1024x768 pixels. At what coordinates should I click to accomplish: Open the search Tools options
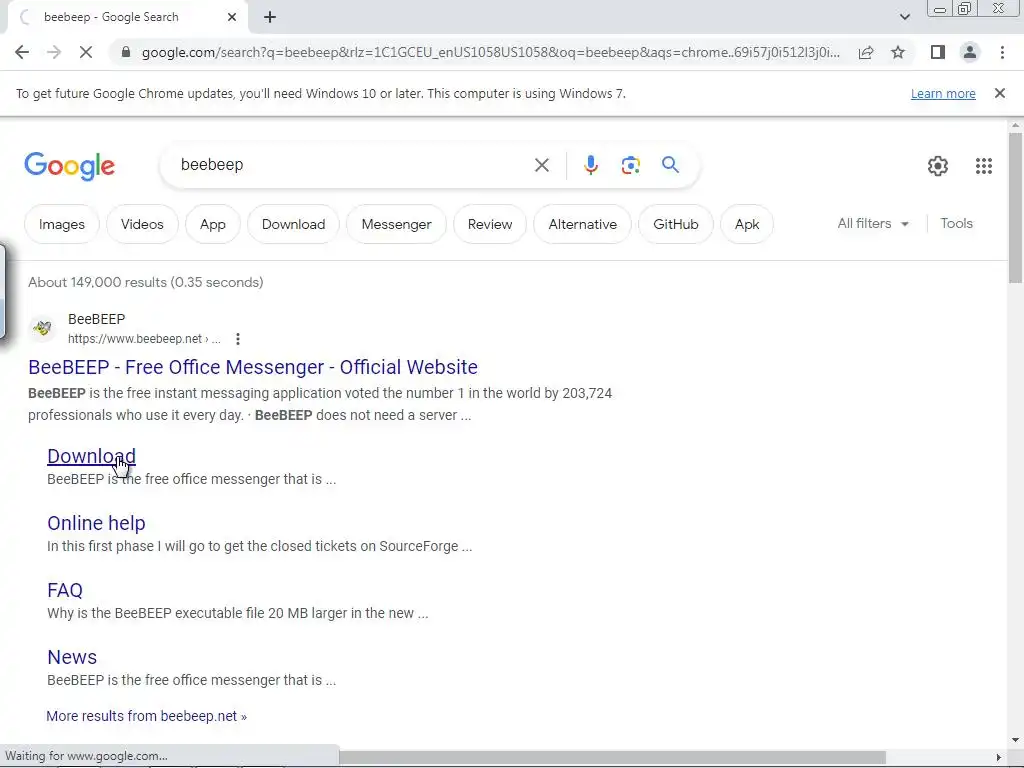click(x=956, y=223)
